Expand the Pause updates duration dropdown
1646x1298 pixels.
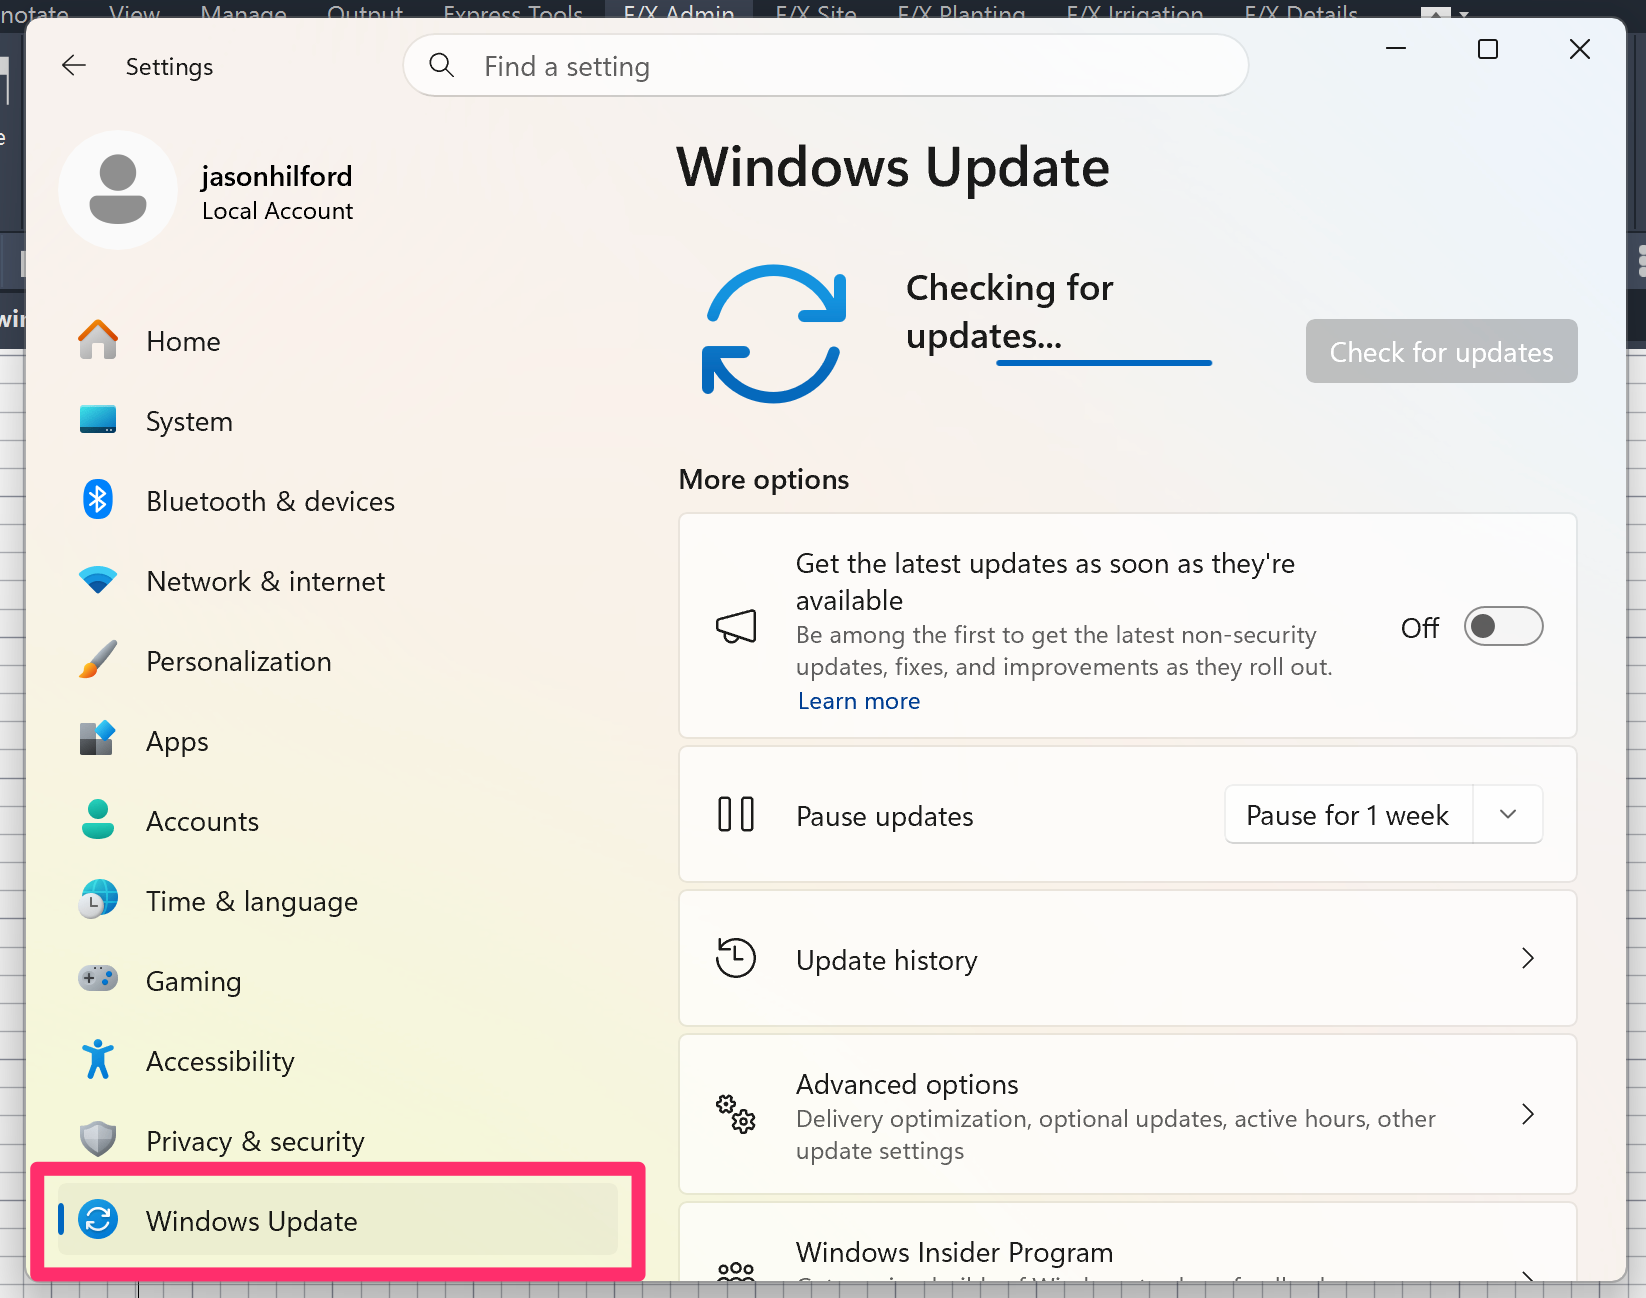coord(1507,814)
